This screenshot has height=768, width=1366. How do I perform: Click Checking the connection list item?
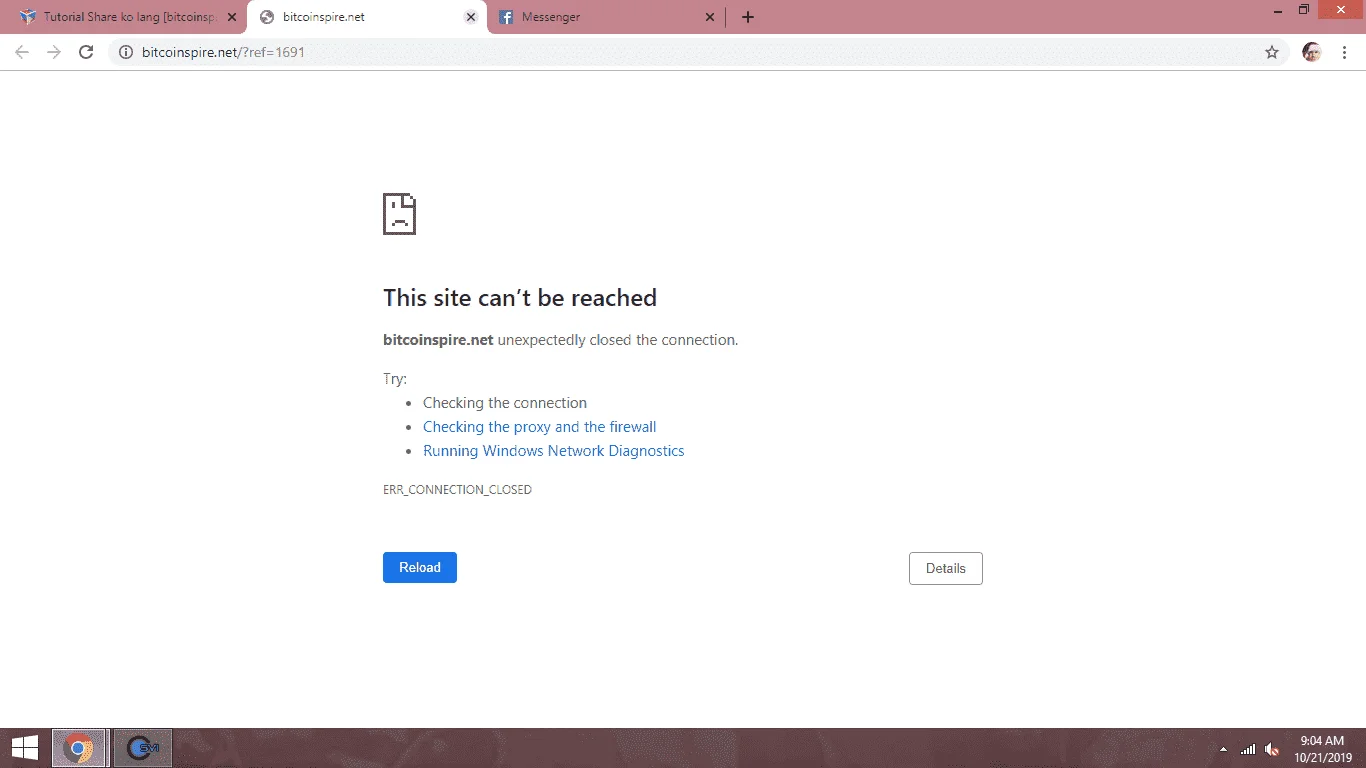(505, 403)
